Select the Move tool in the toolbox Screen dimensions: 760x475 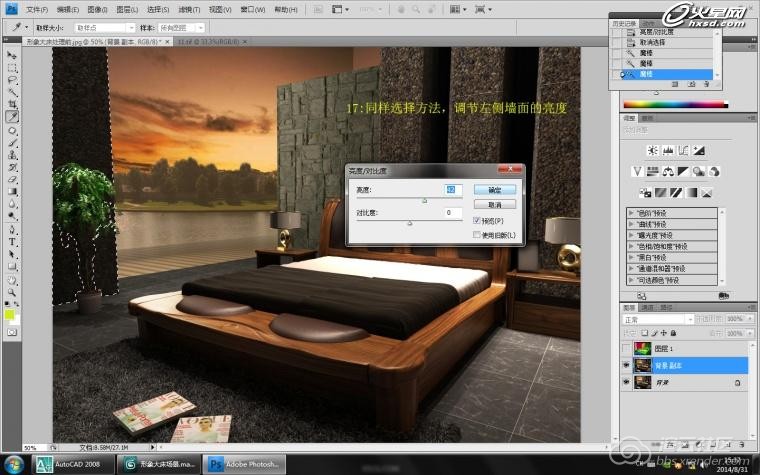(12, 55)
